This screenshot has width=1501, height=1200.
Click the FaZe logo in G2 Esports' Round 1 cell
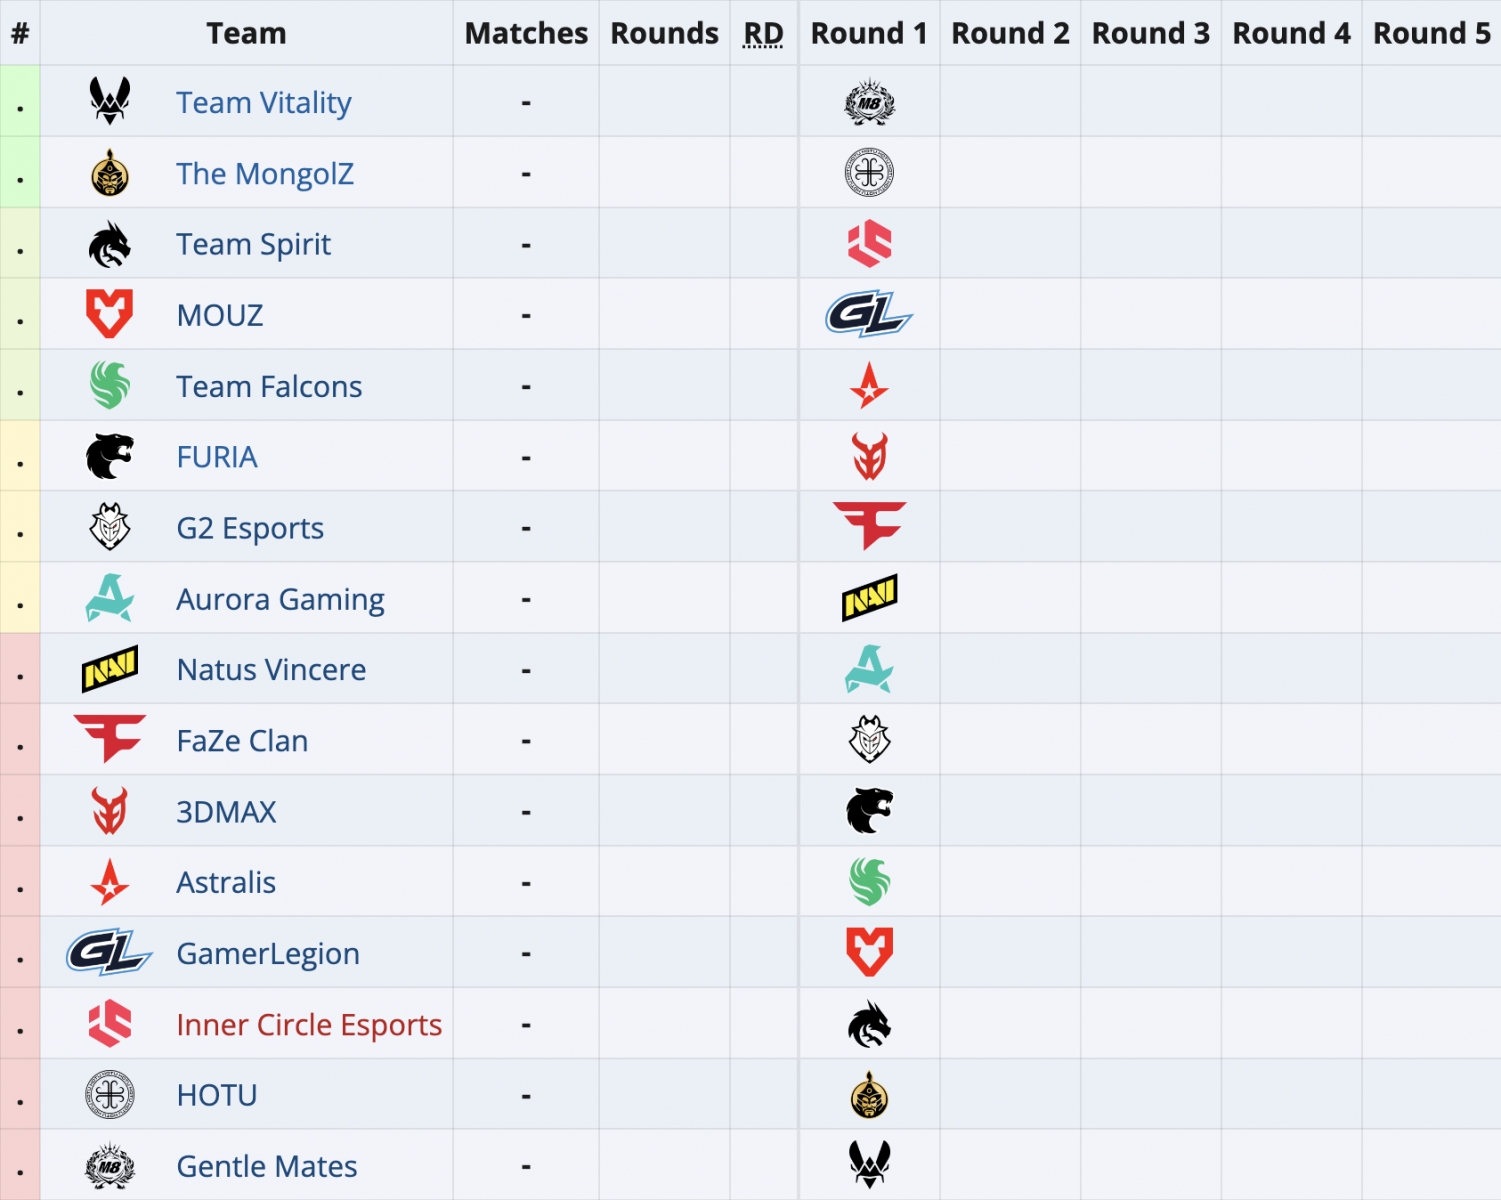(869, 526)
